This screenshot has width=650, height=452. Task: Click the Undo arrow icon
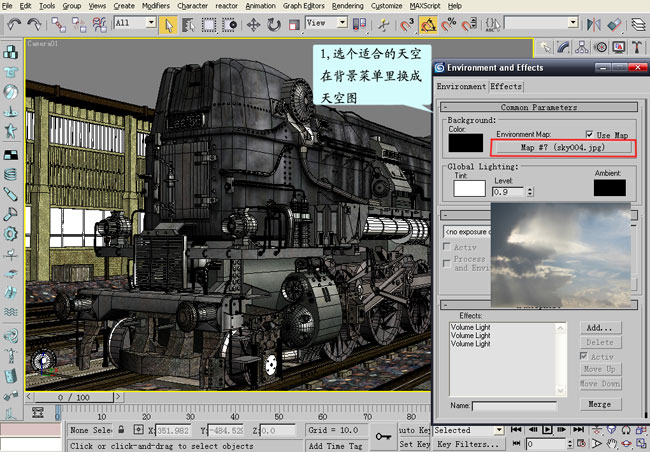coord(15,23)
